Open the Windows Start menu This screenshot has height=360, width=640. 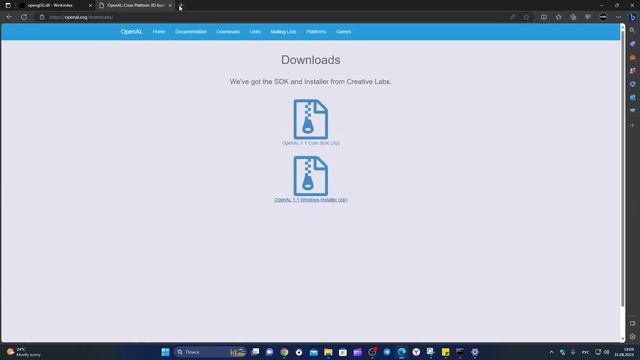click(165, 352)
